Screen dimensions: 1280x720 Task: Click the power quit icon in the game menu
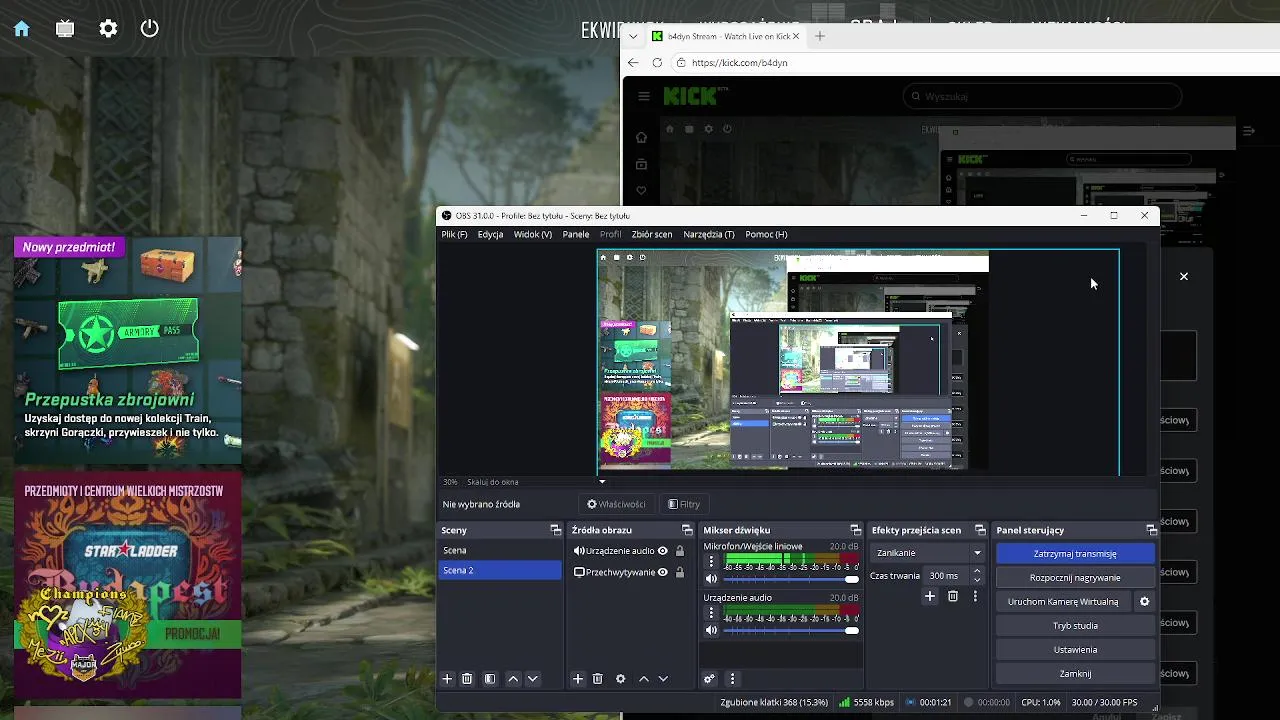click(150, 28)
